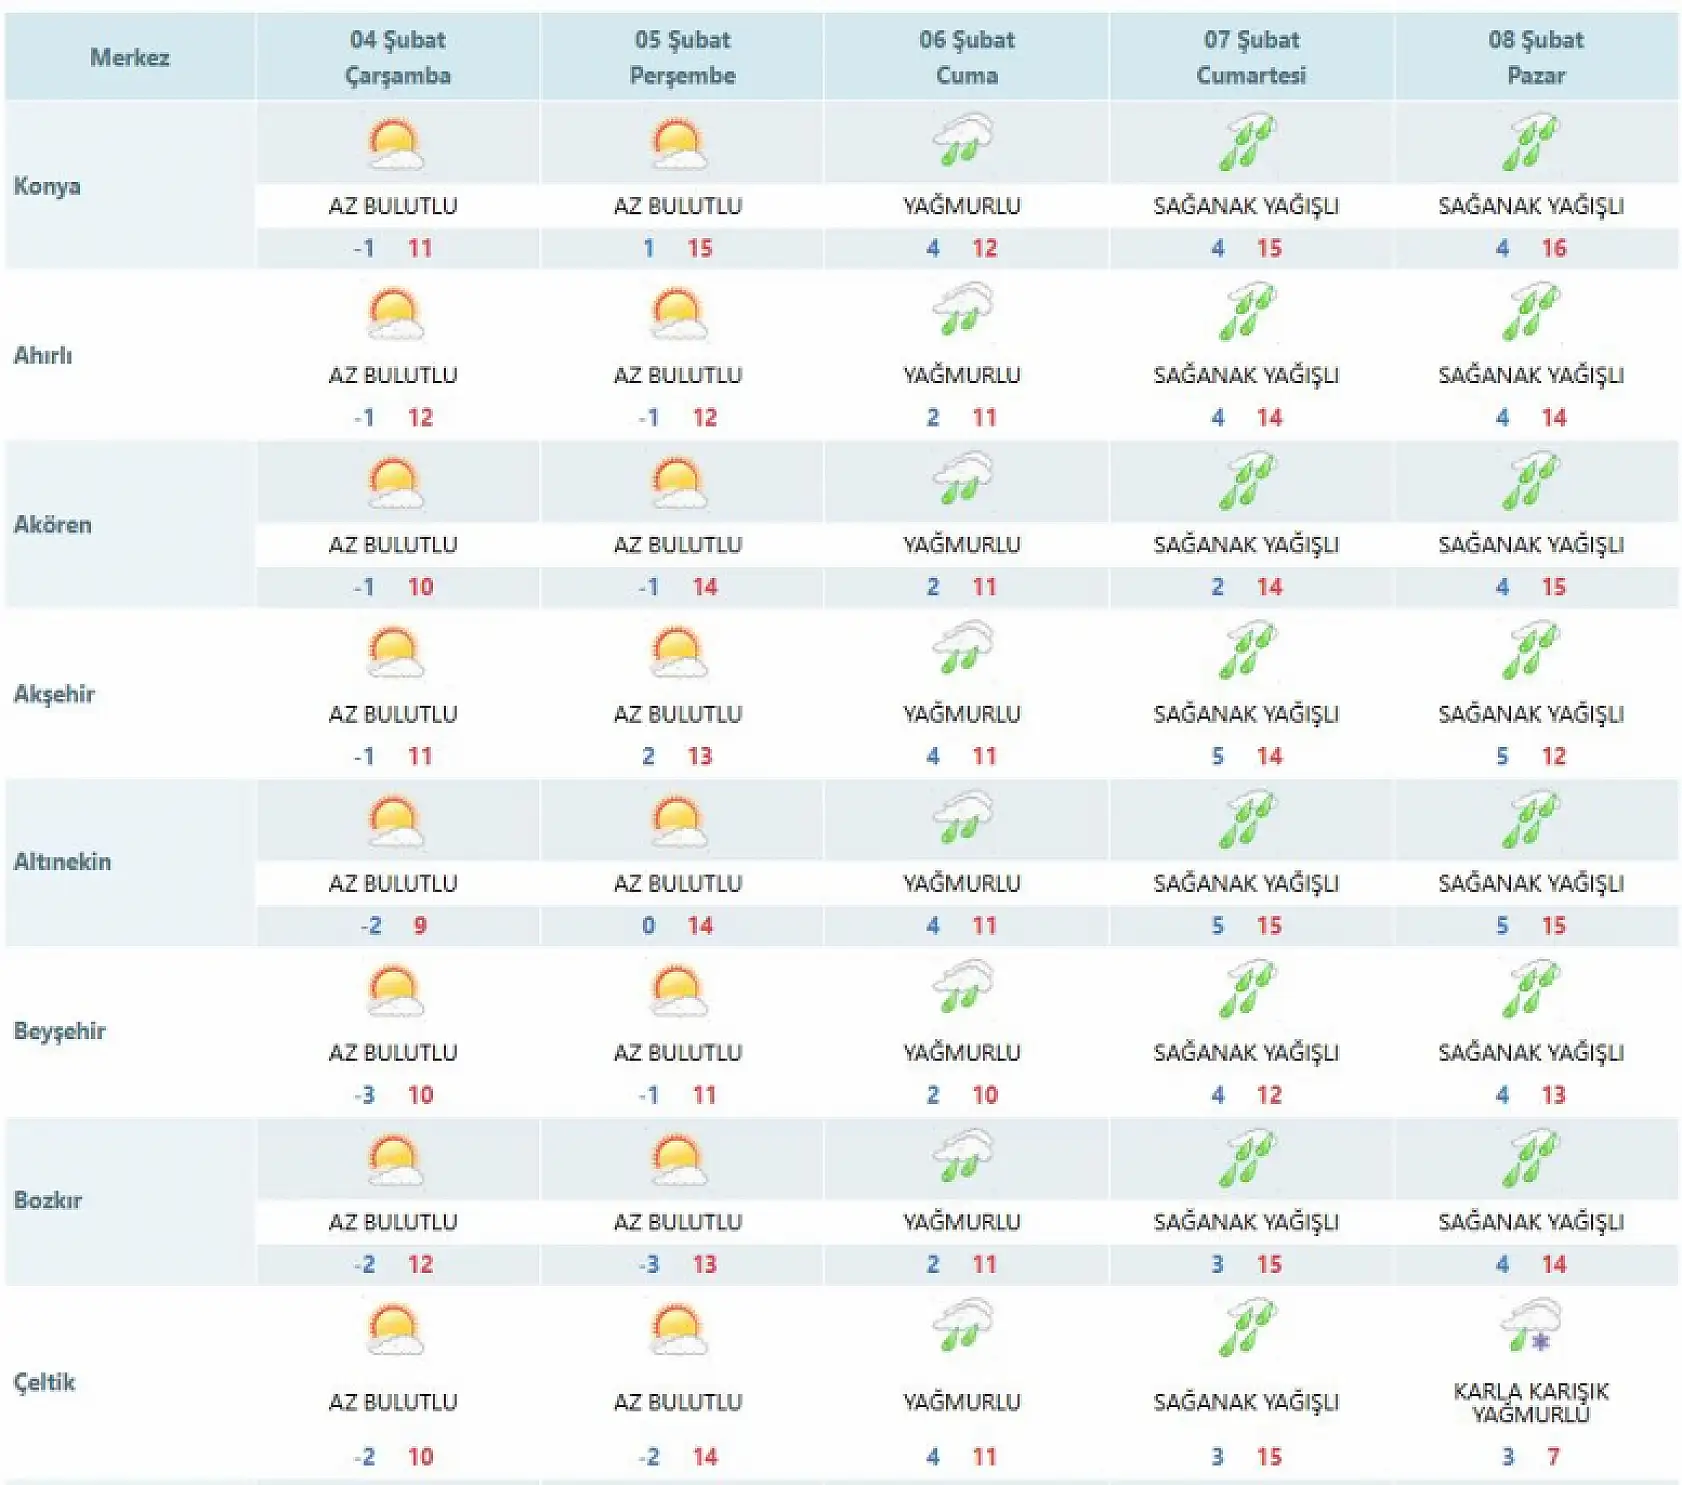Click Çeltik's sleet icon for 08 Şubat
The image size is (1682, 1485).
(1531, 1326)
